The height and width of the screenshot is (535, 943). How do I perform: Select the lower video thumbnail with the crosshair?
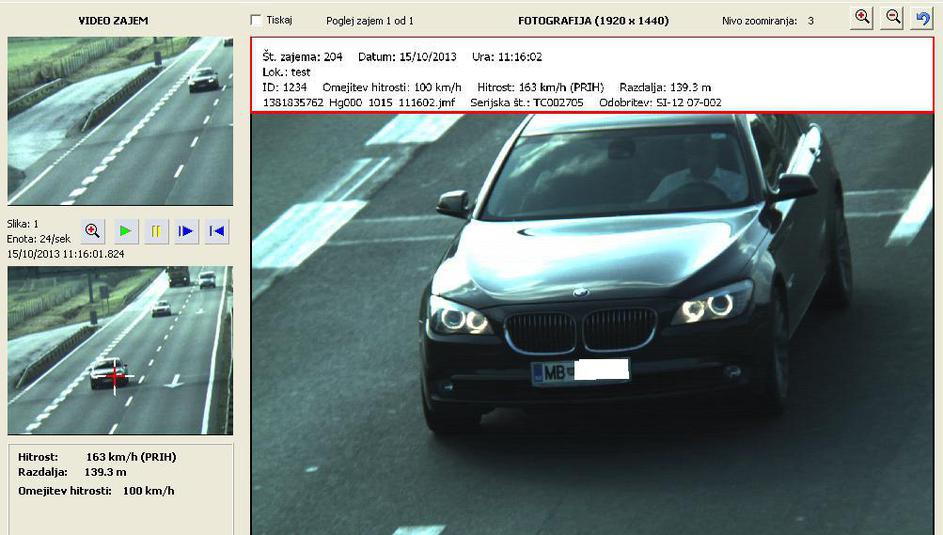pos(120,350)
